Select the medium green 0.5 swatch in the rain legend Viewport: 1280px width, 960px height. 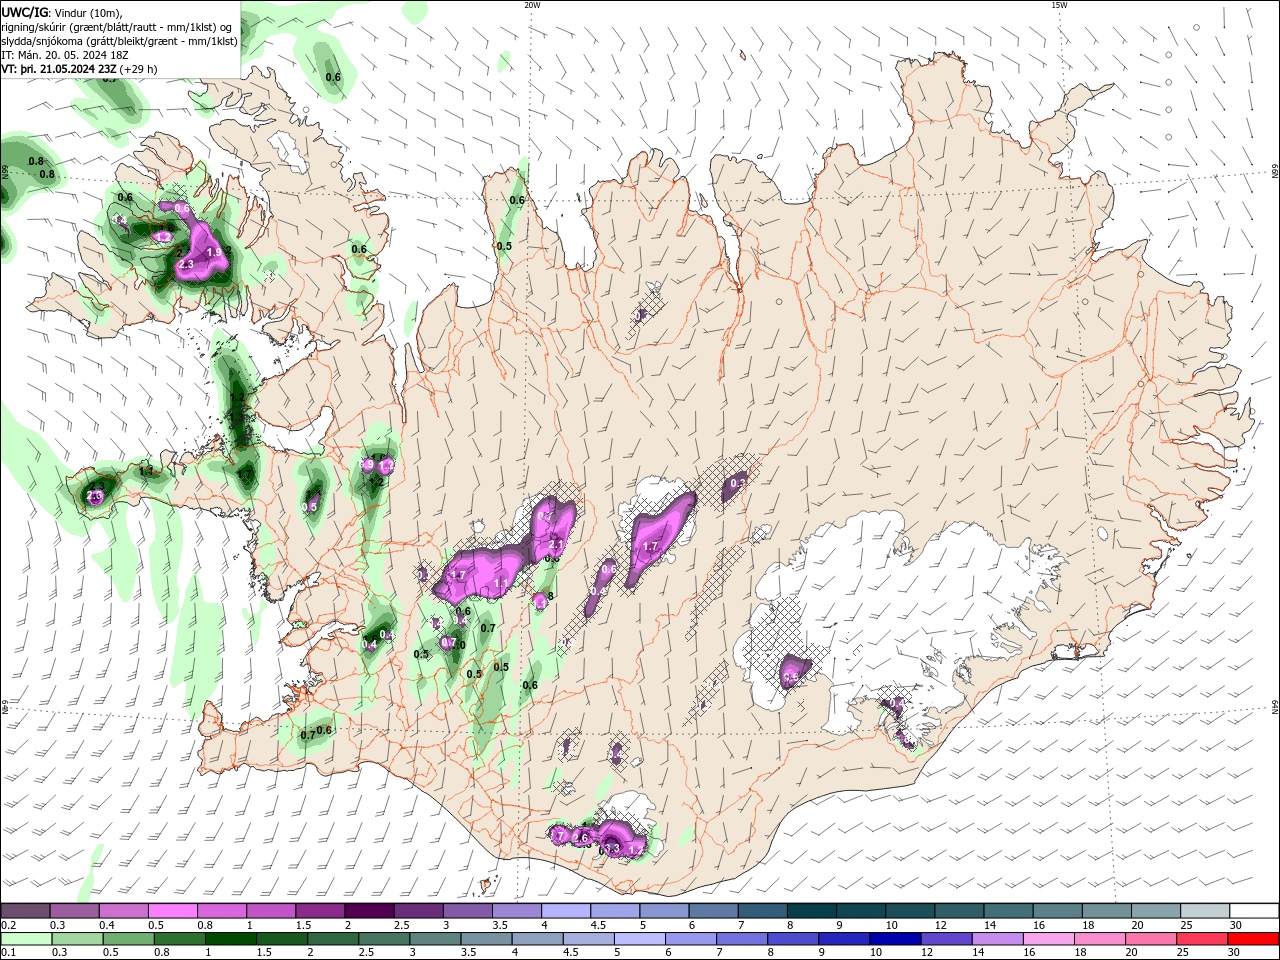(129, 939)
